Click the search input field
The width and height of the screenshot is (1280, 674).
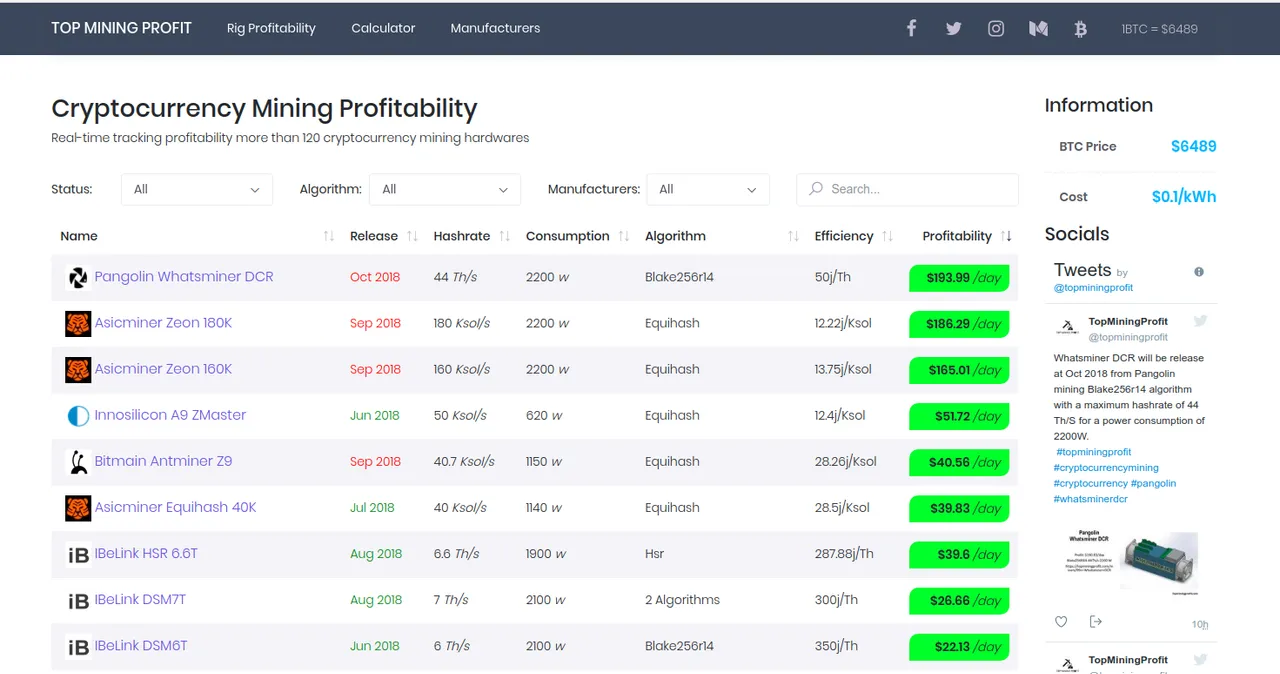(907, 189)
